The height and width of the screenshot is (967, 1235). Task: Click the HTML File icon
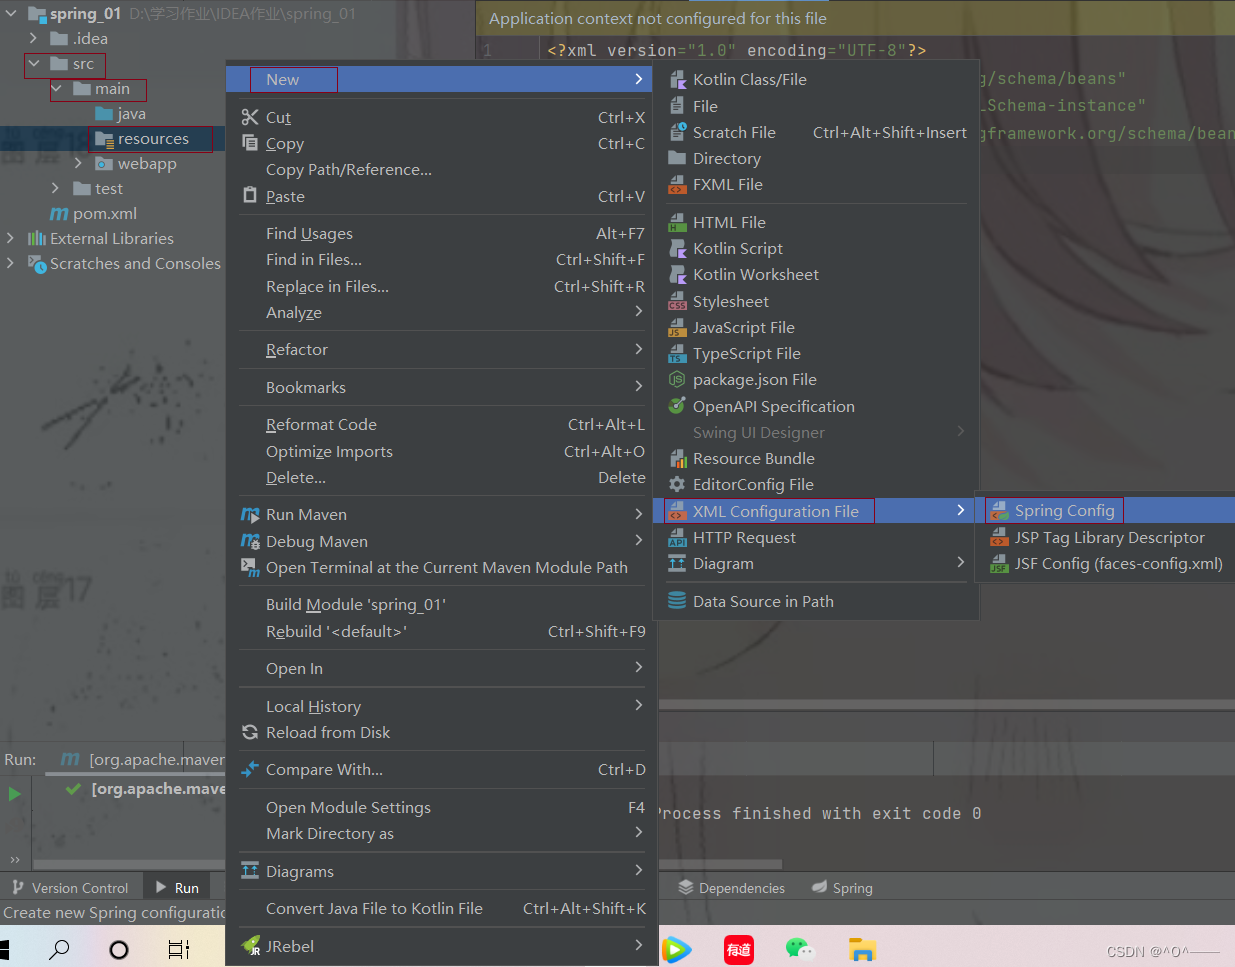tap(677, 222)
